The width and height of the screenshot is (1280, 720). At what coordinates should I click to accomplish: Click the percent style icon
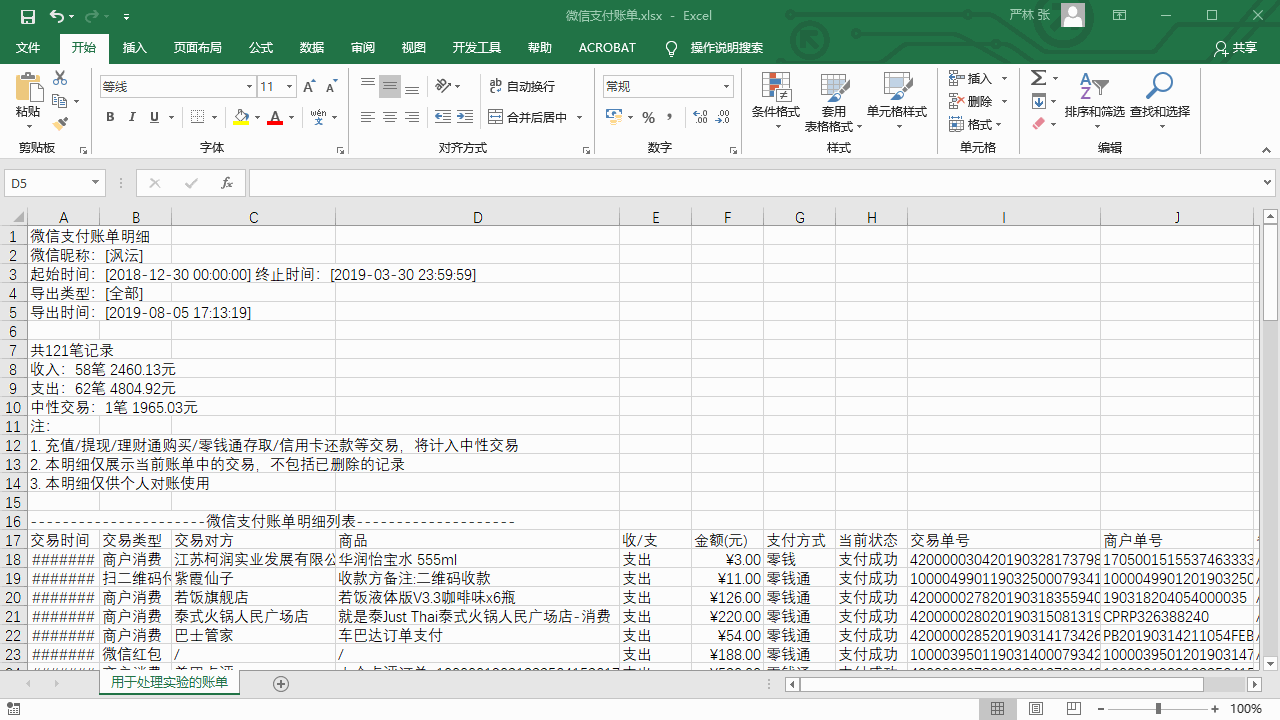point(648,118)
